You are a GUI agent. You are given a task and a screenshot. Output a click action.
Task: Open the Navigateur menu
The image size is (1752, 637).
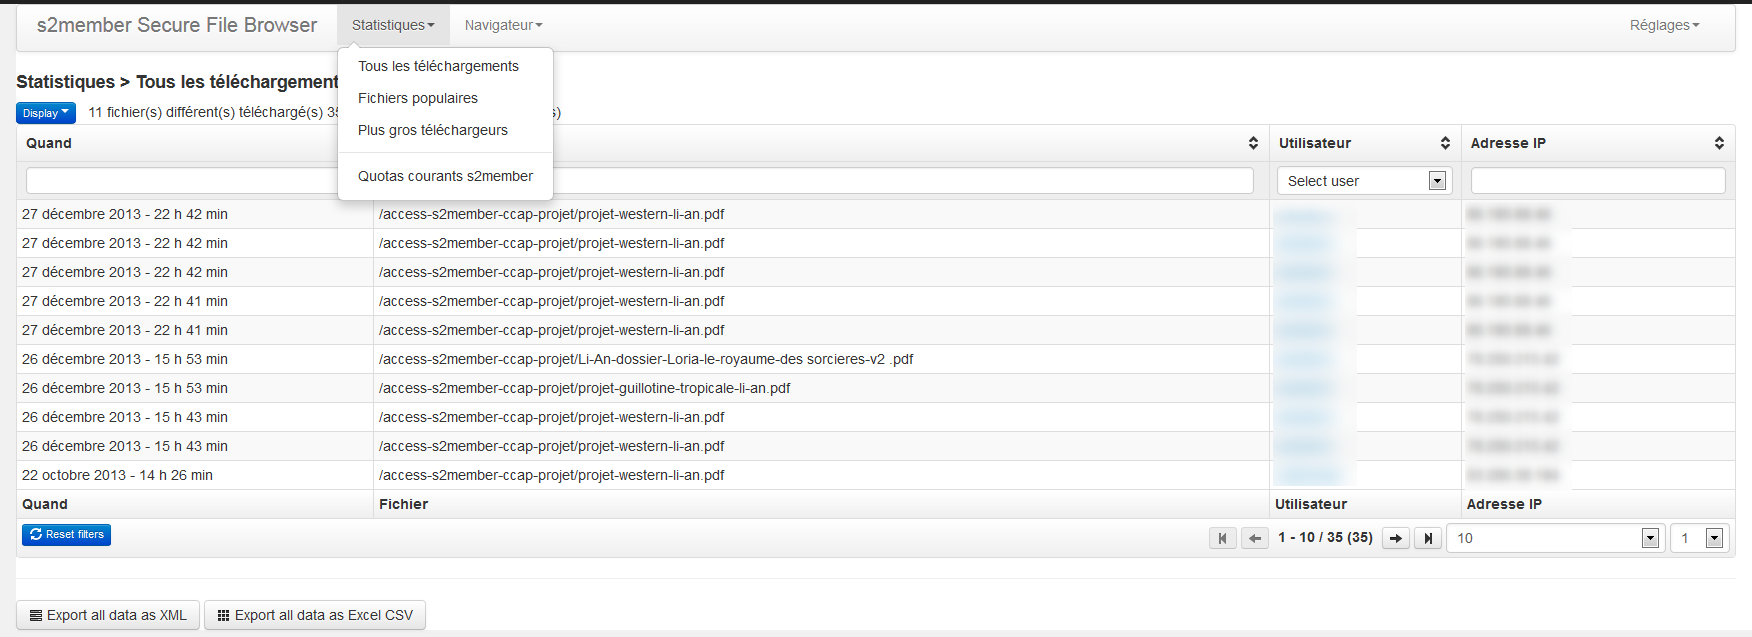click(503, 25)
